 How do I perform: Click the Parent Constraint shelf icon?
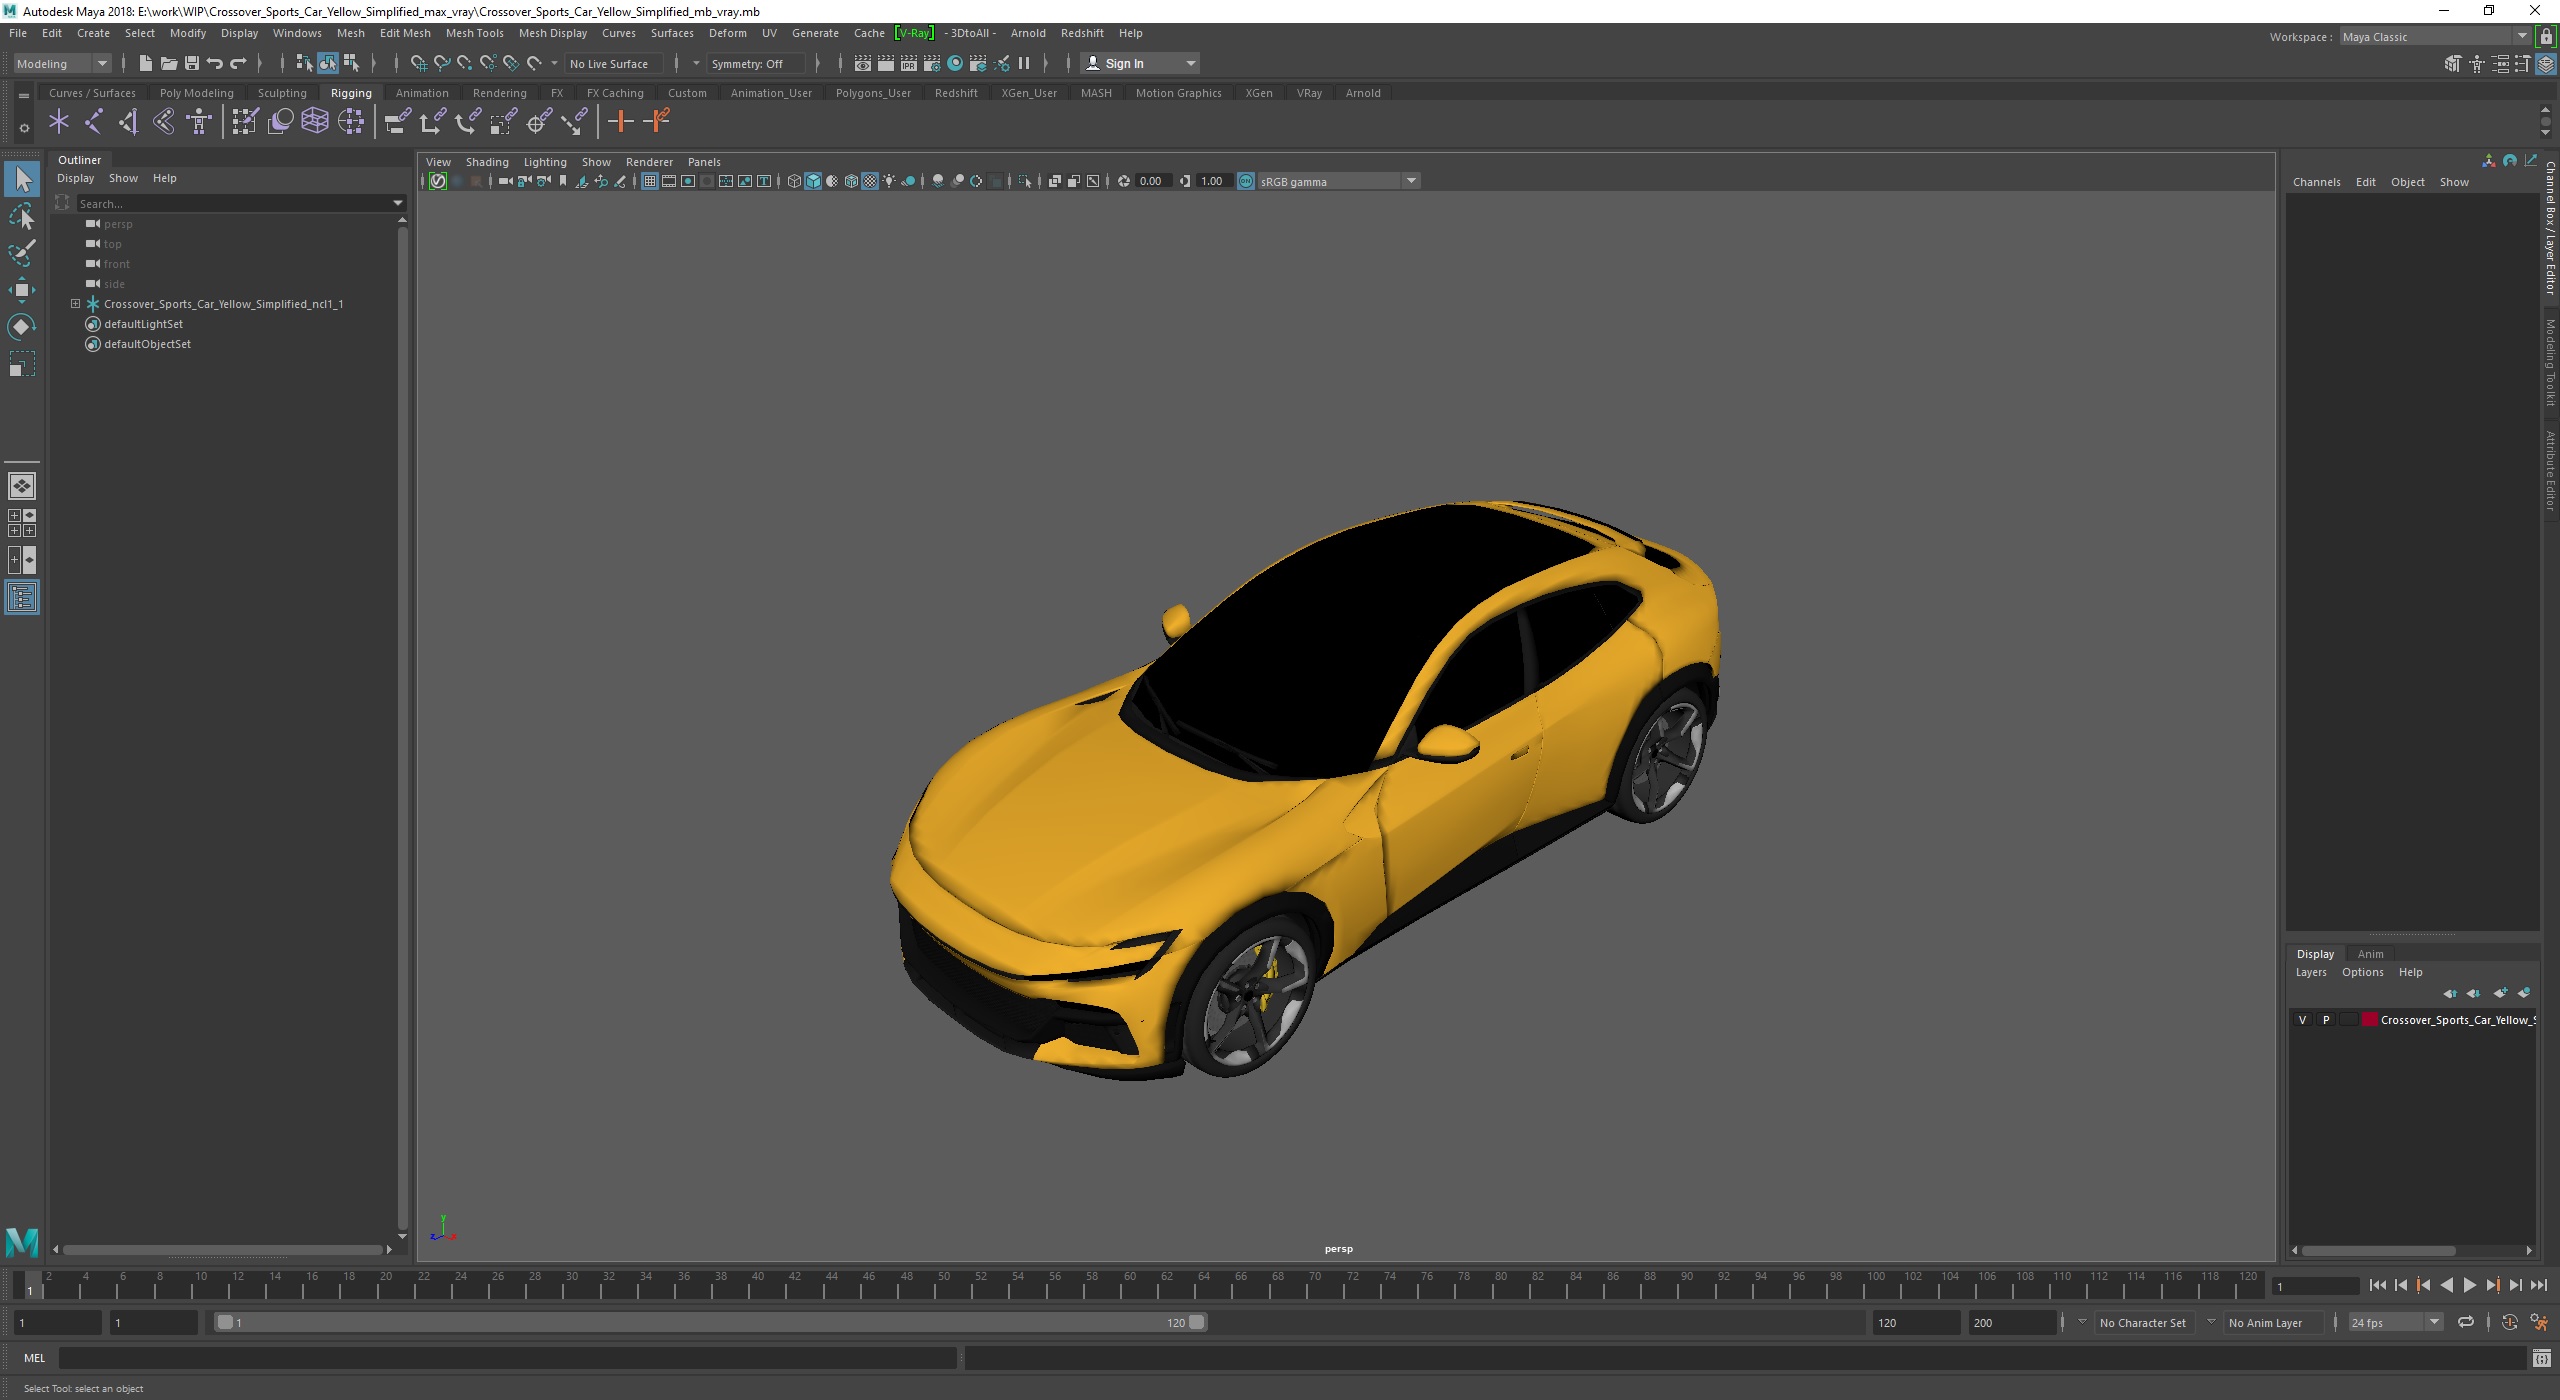(398, 122)
